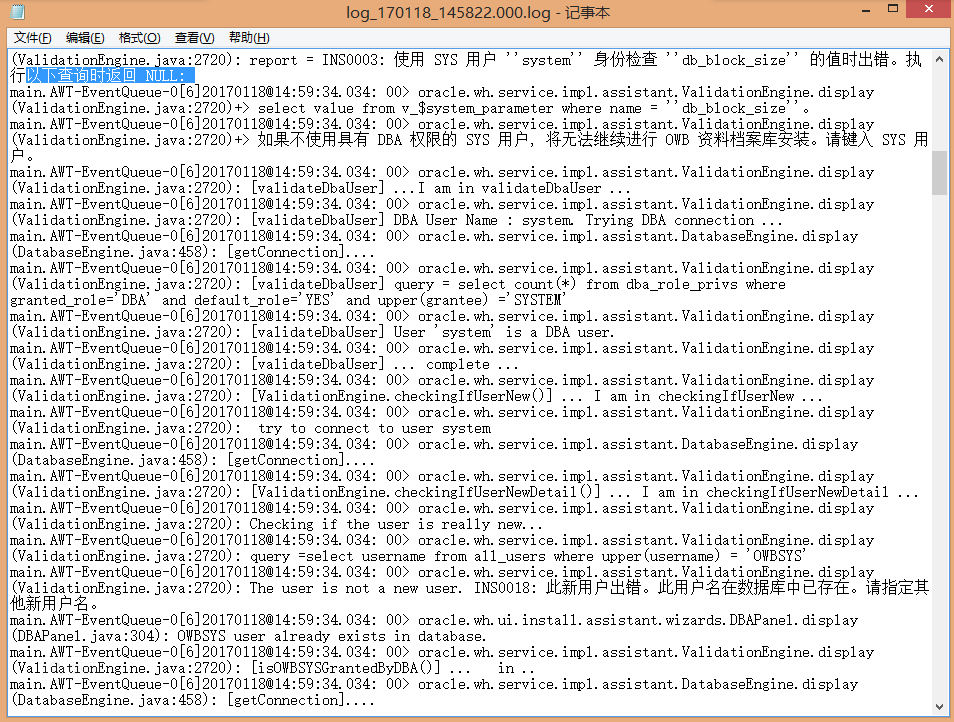Click 'I am in checkingIfUserNewDetail' text
This screenshot has width=954, height=722.
[764, 492]
